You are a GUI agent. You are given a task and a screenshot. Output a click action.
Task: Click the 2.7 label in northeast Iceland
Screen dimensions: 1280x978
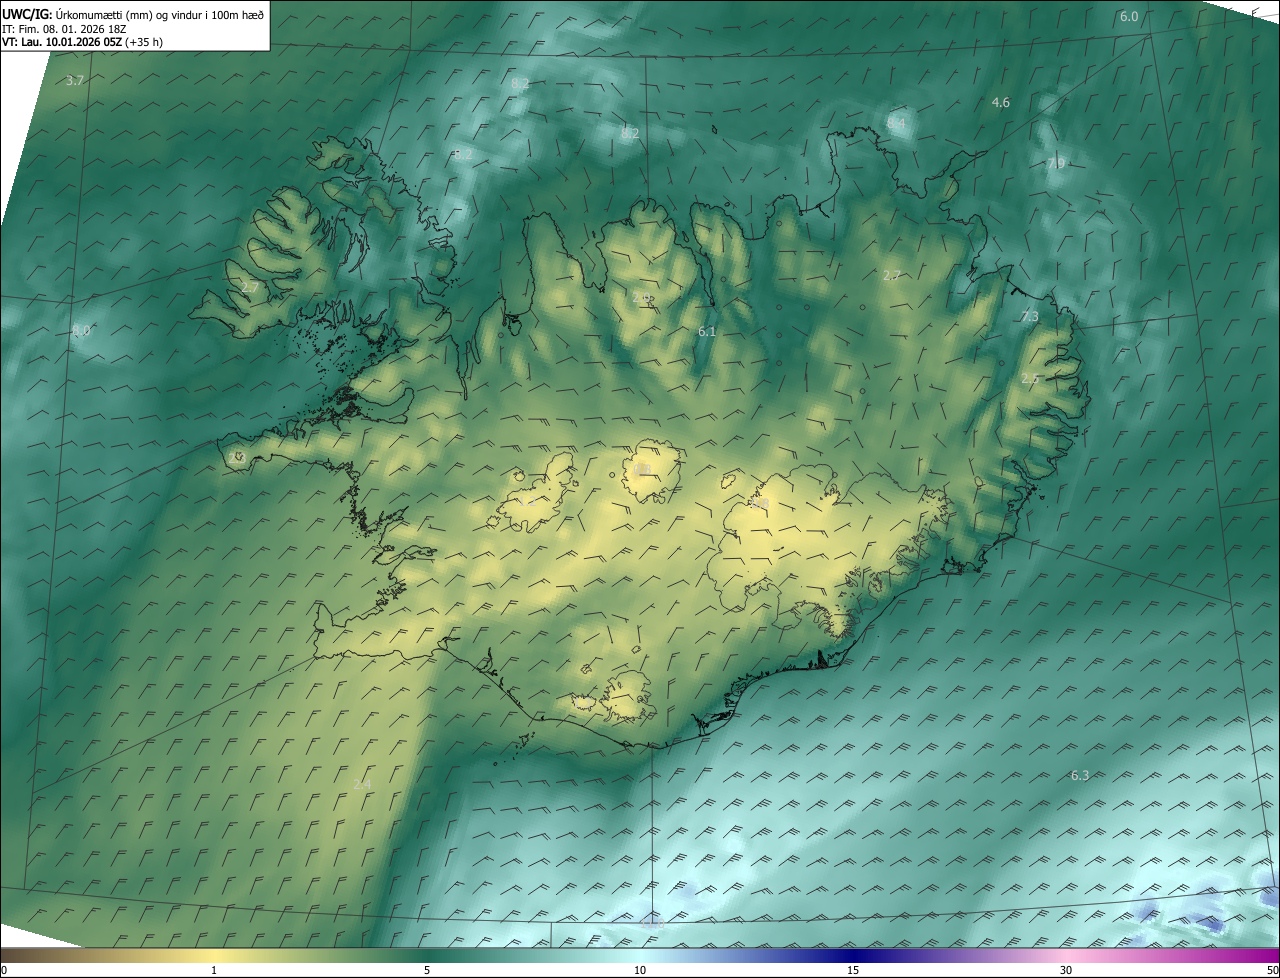pos(892,275)
